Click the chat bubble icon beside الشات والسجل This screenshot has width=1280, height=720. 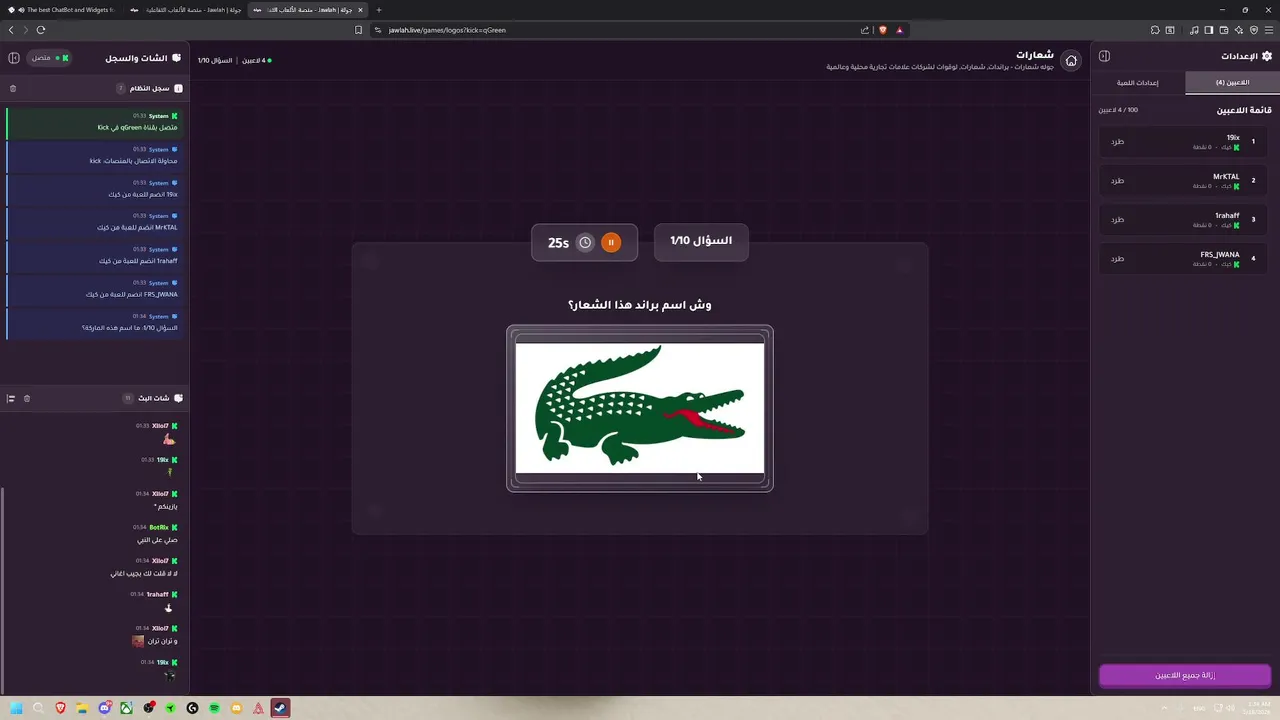click(x=177, y=58)
